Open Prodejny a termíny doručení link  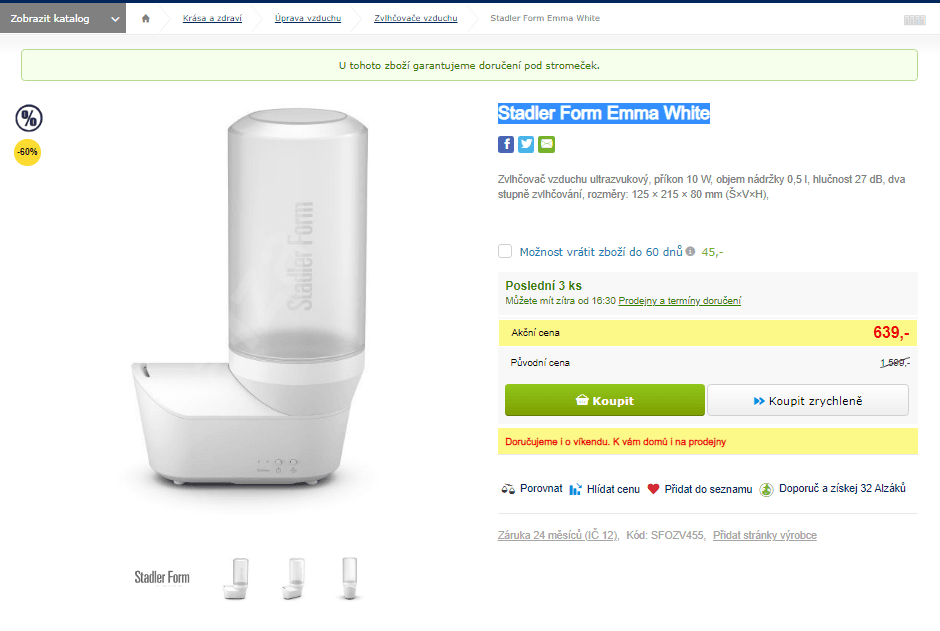pyautogui.click(x=680, y=301)
